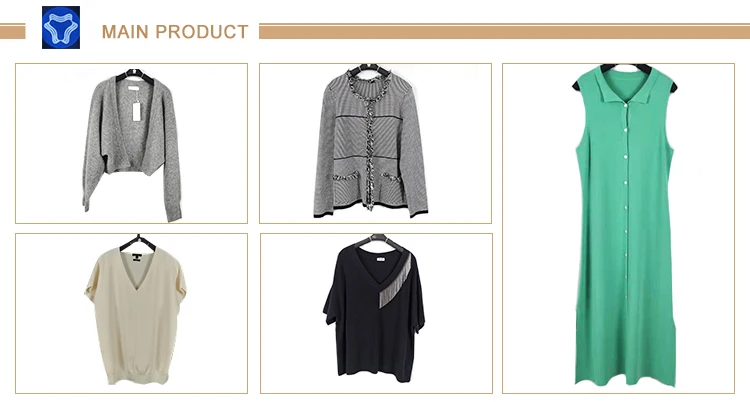Viewport: 750px width, 402px height.
Task: Click the hanger above the black top
Action: pos(378,242)
